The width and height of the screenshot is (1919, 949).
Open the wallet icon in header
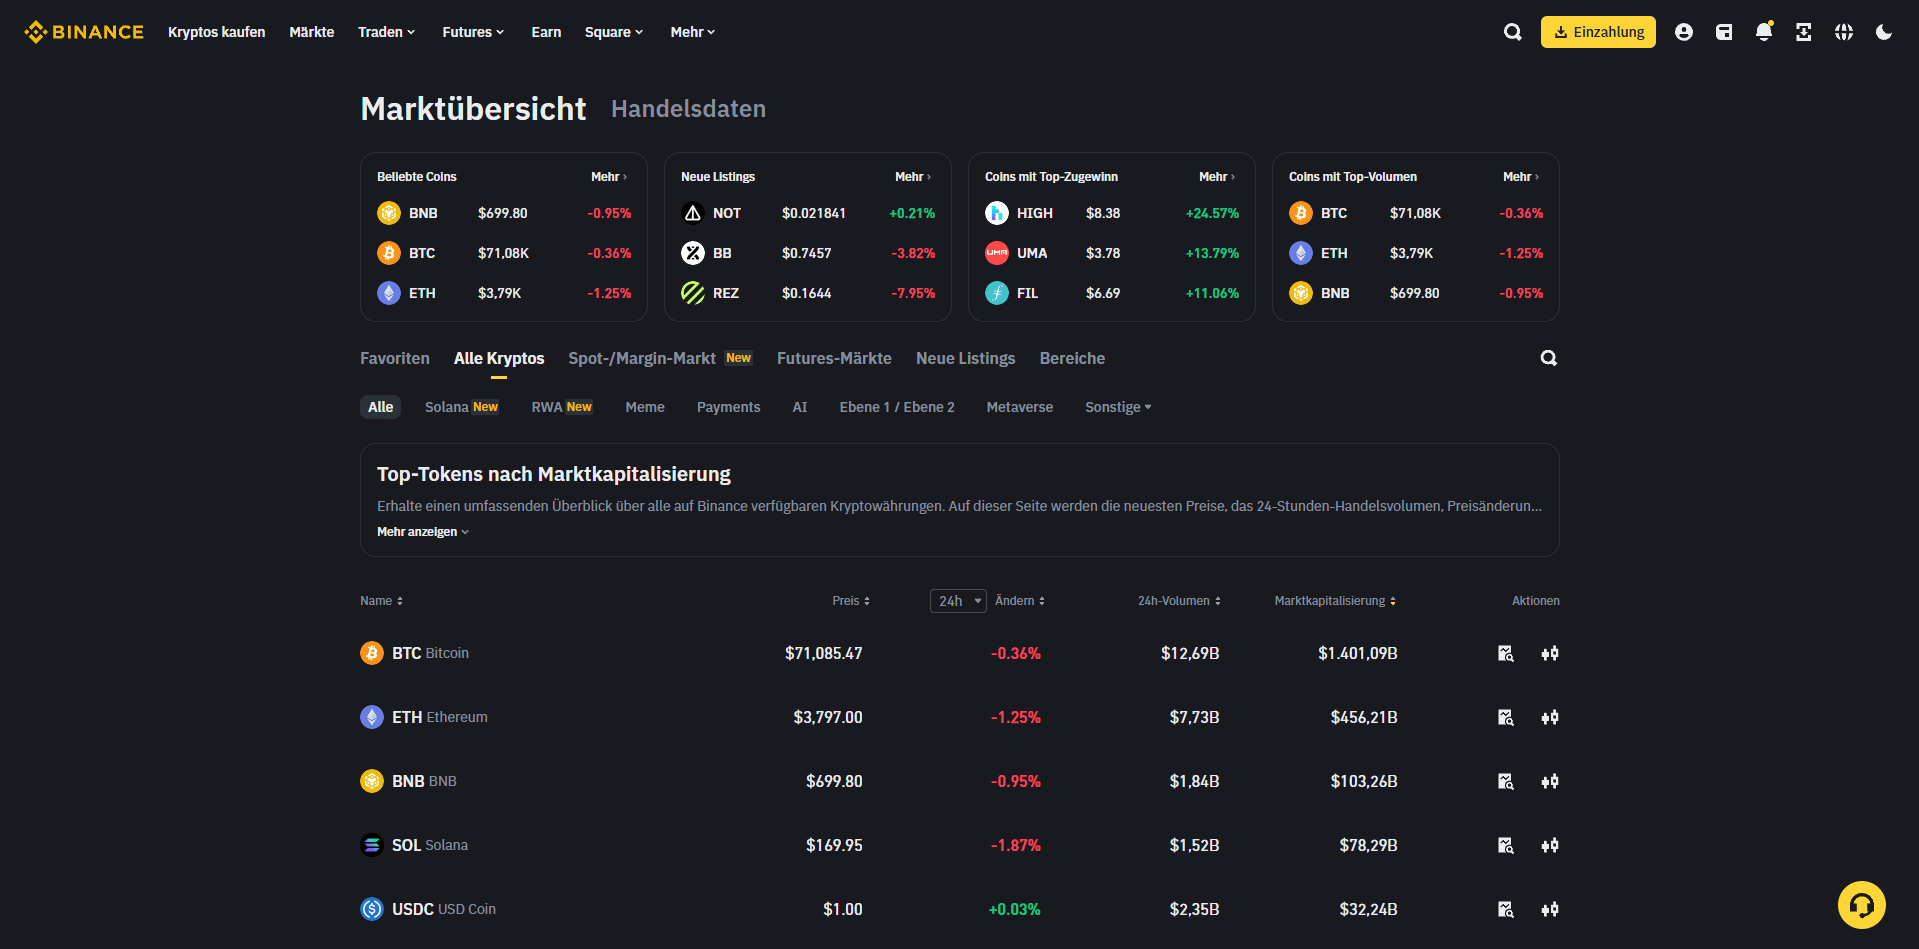pyautogui.click(x=1724, y=32)
